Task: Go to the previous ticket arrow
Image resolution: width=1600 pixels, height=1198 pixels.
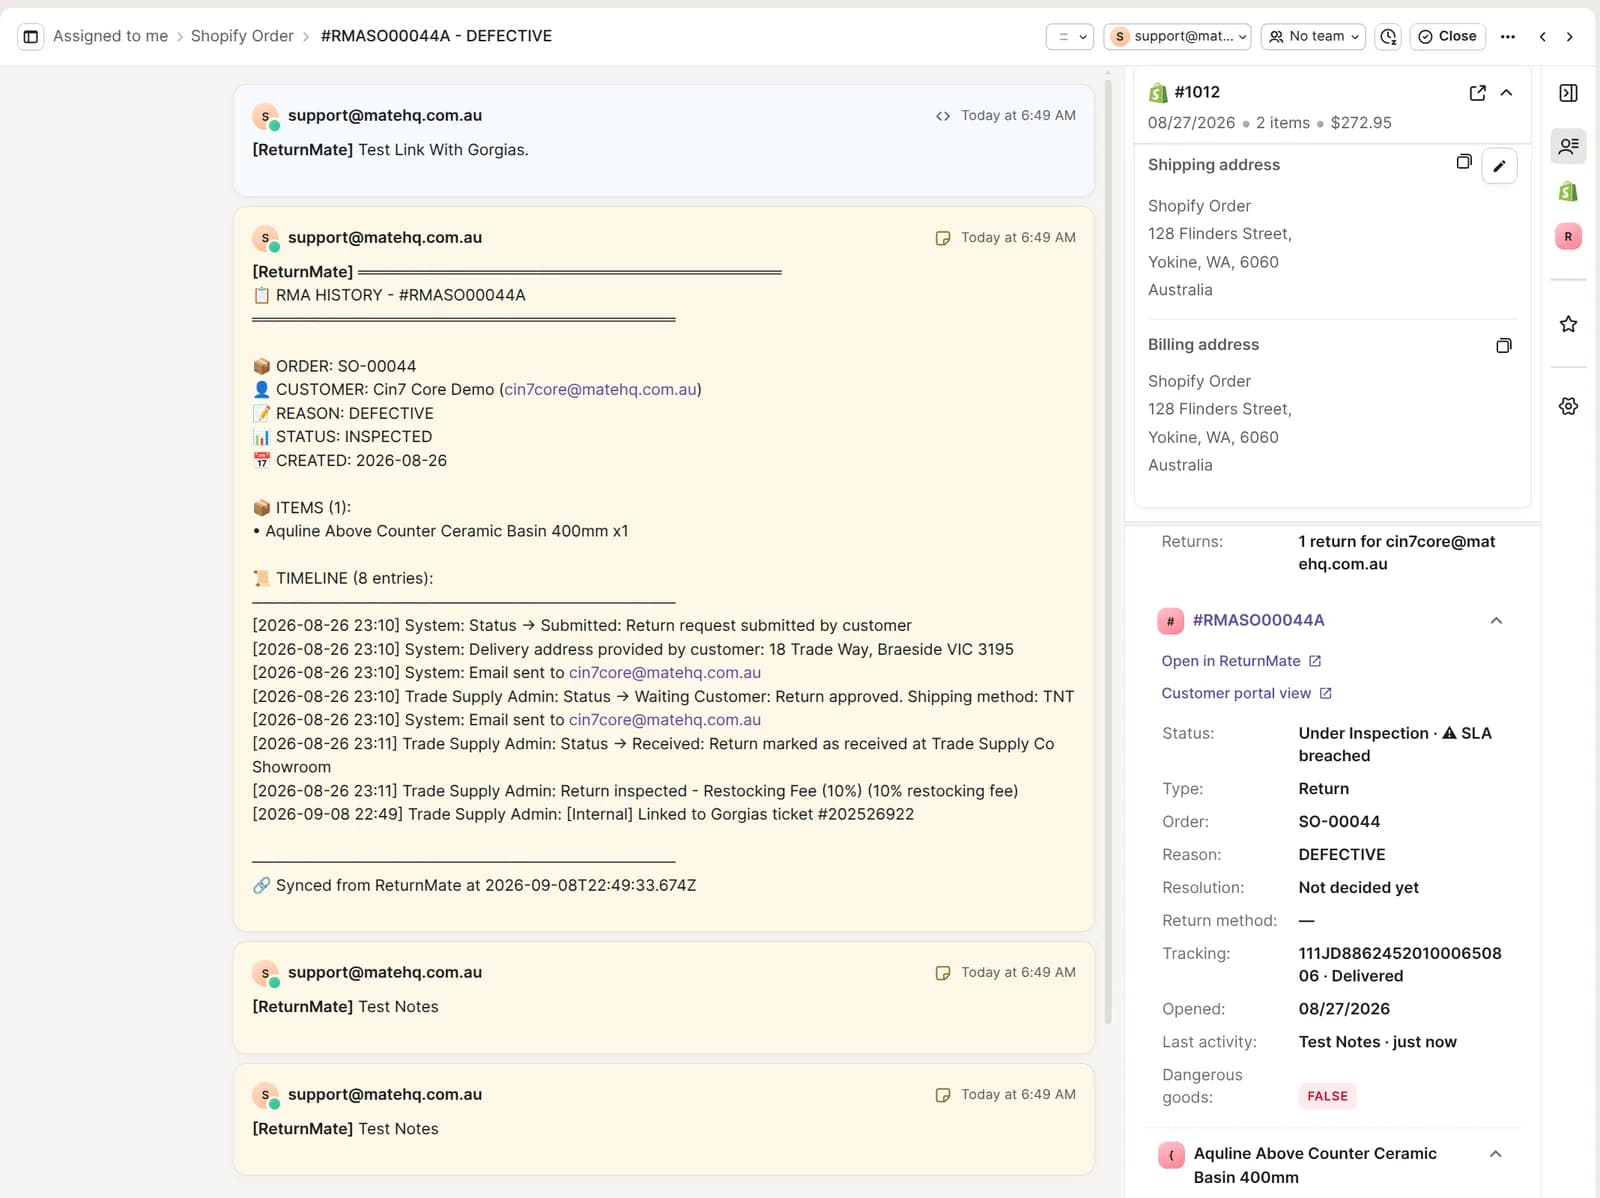Action: click(x=1543, y=36)
